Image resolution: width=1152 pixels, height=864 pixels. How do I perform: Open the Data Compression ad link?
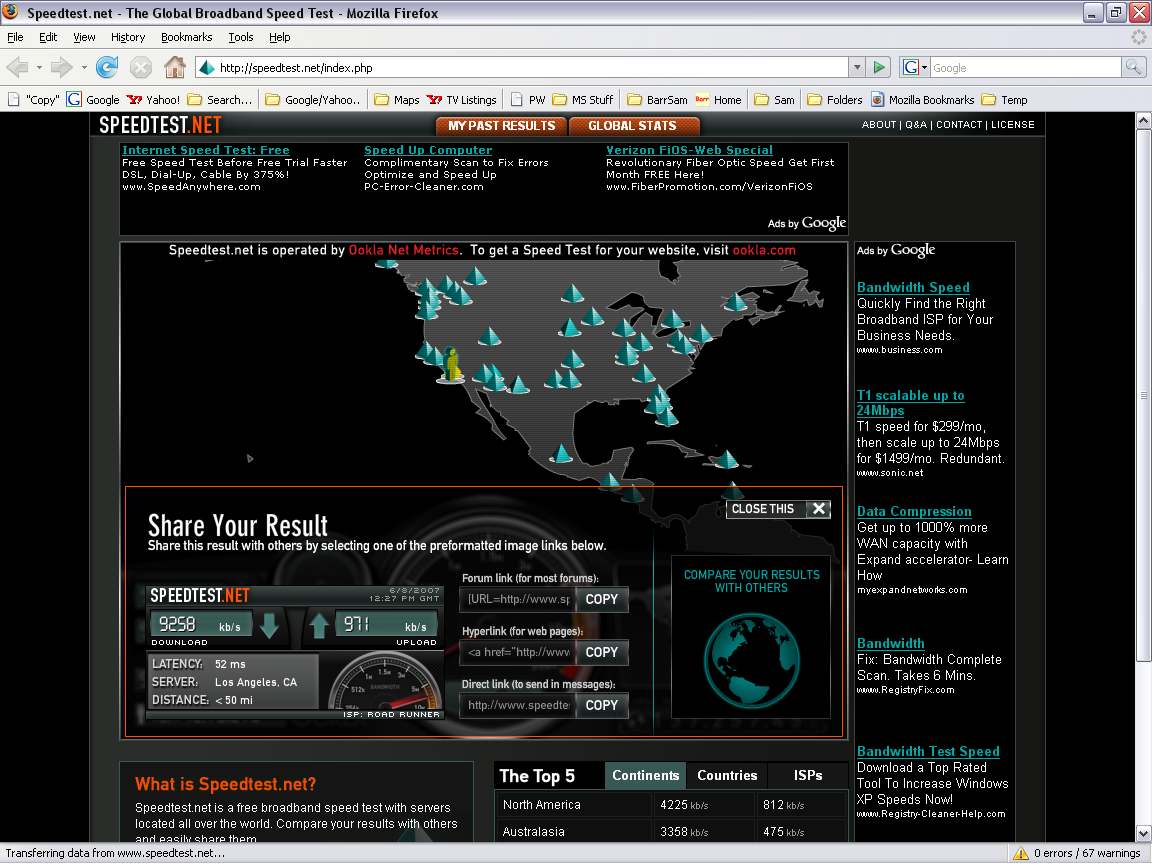(x=914, y=511)
